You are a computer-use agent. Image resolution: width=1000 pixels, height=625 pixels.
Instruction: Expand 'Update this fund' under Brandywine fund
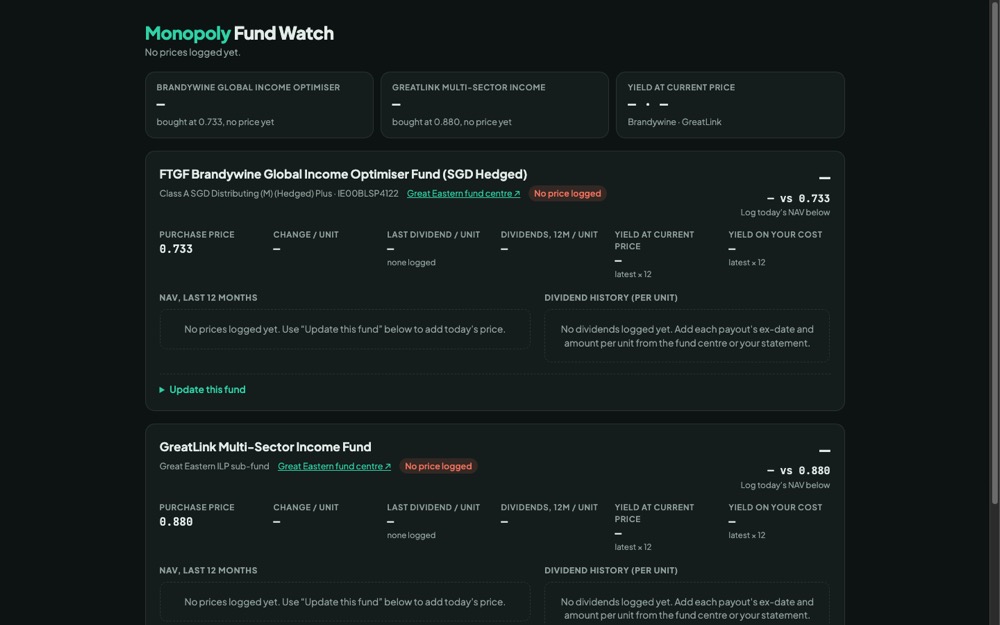click(x=202, y=390)
